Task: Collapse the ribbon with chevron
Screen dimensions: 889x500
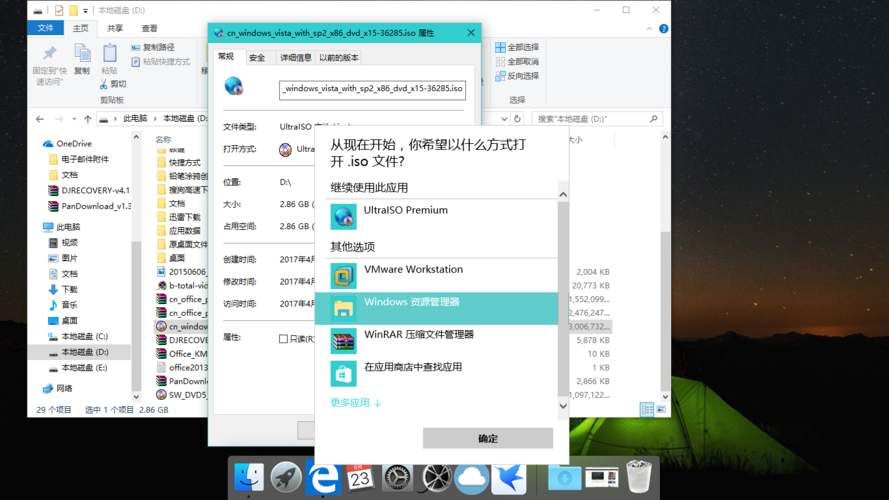Action: pyautogui.click(x=649, y=29)
